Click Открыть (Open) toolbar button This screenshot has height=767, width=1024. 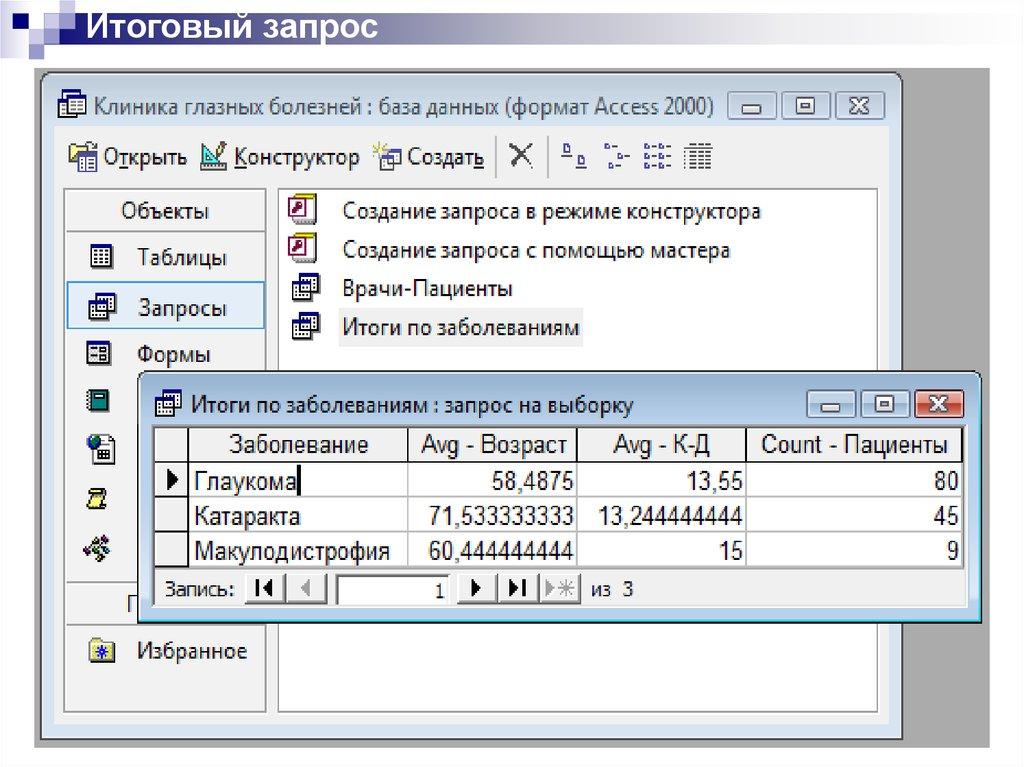(127, 157)
